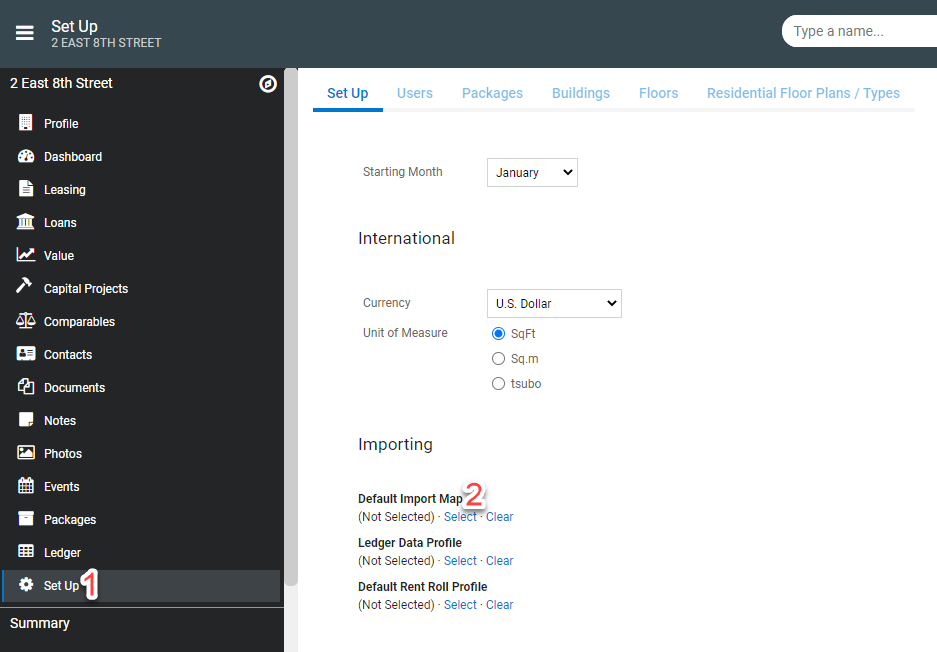
Task: Open the Starting Month dropdown
Action: pyautogui.click(x=532, y=173)
